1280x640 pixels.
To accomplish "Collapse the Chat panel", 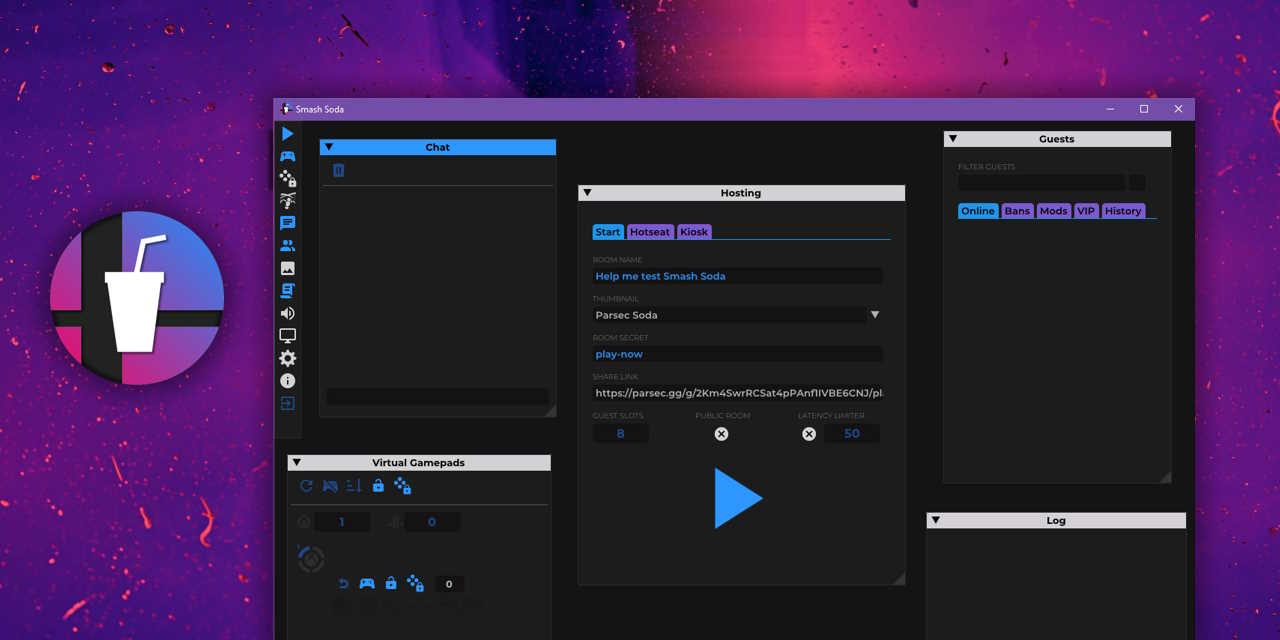I will 329,147.
